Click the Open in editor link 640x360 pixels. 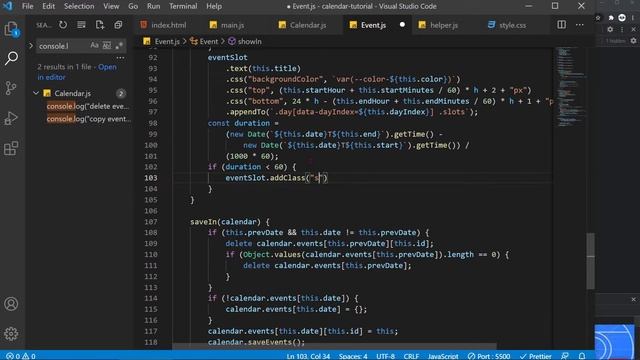(x=77, y=72)
